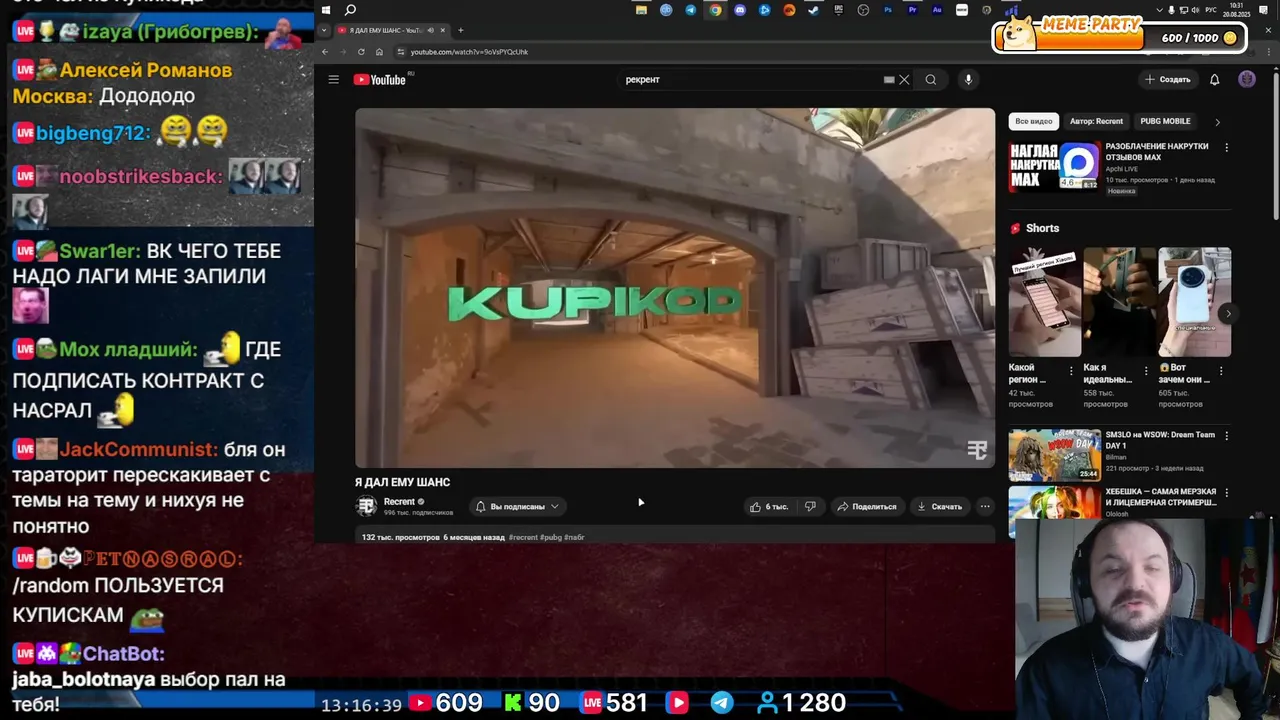This screenshot has width=1280, height=720.
Task: Open more actions three-dot menu under video
Action: (x=985, y=506)
